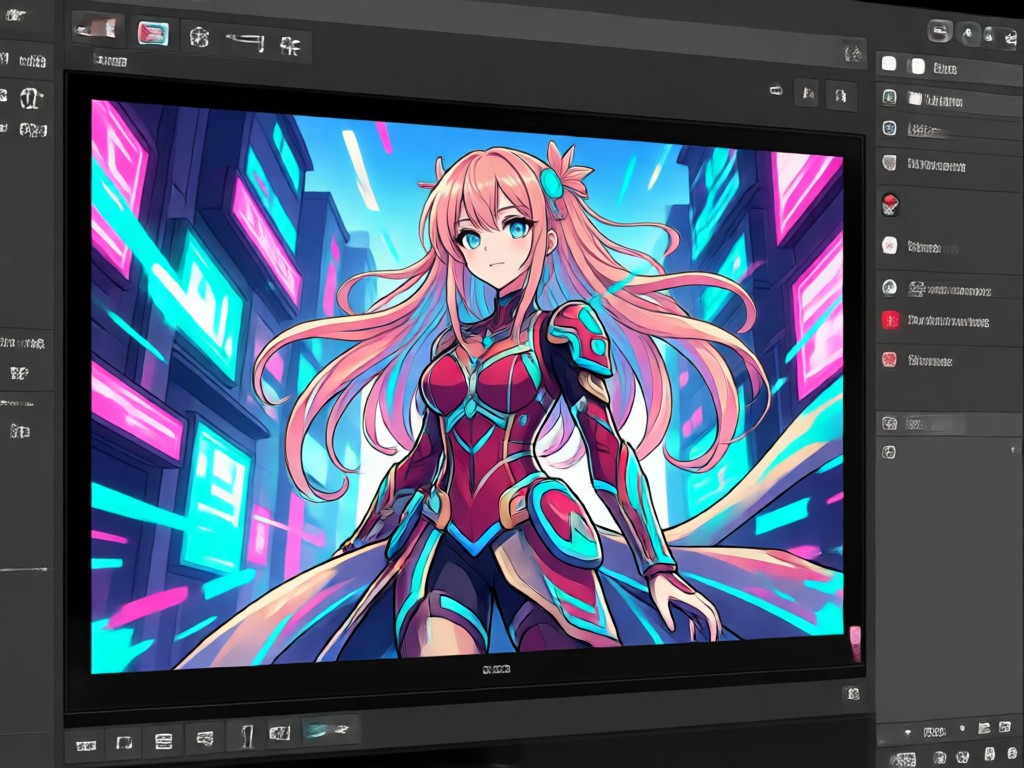Select the teal brush stroke preview in the bottom toolbar
The height and width of the screenshot is (768, 1024).
(x=329, y=729)
